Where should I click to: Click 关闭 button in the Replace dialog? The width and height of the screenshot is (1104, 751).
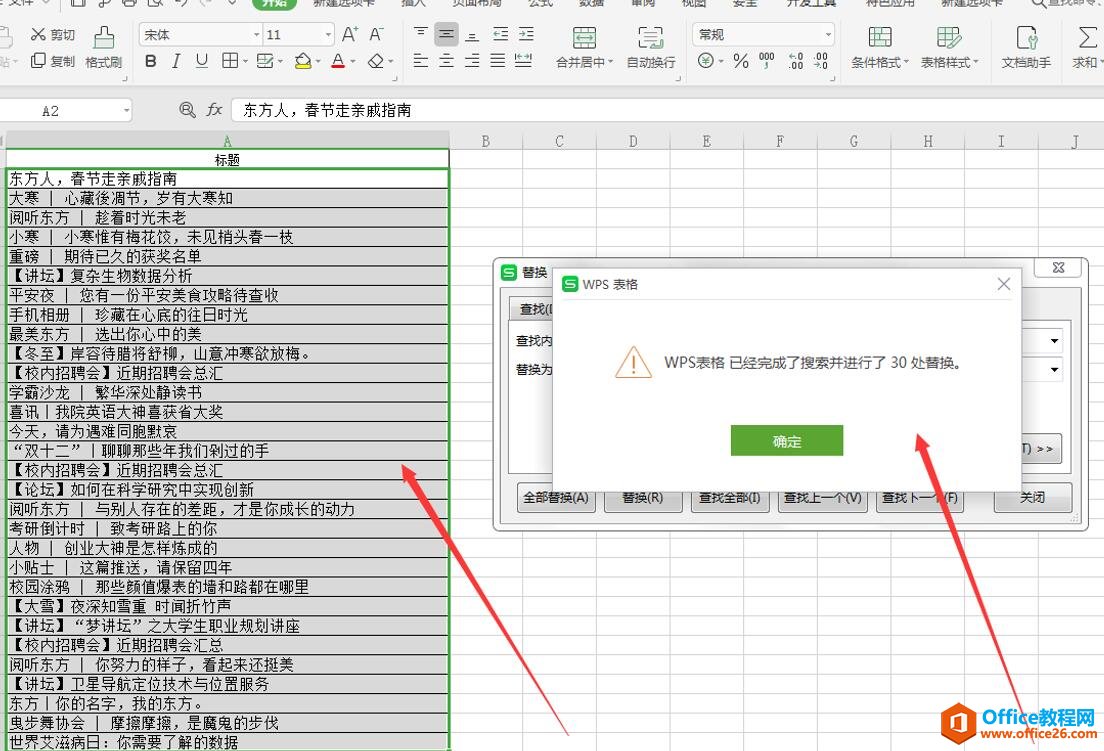1033,497
